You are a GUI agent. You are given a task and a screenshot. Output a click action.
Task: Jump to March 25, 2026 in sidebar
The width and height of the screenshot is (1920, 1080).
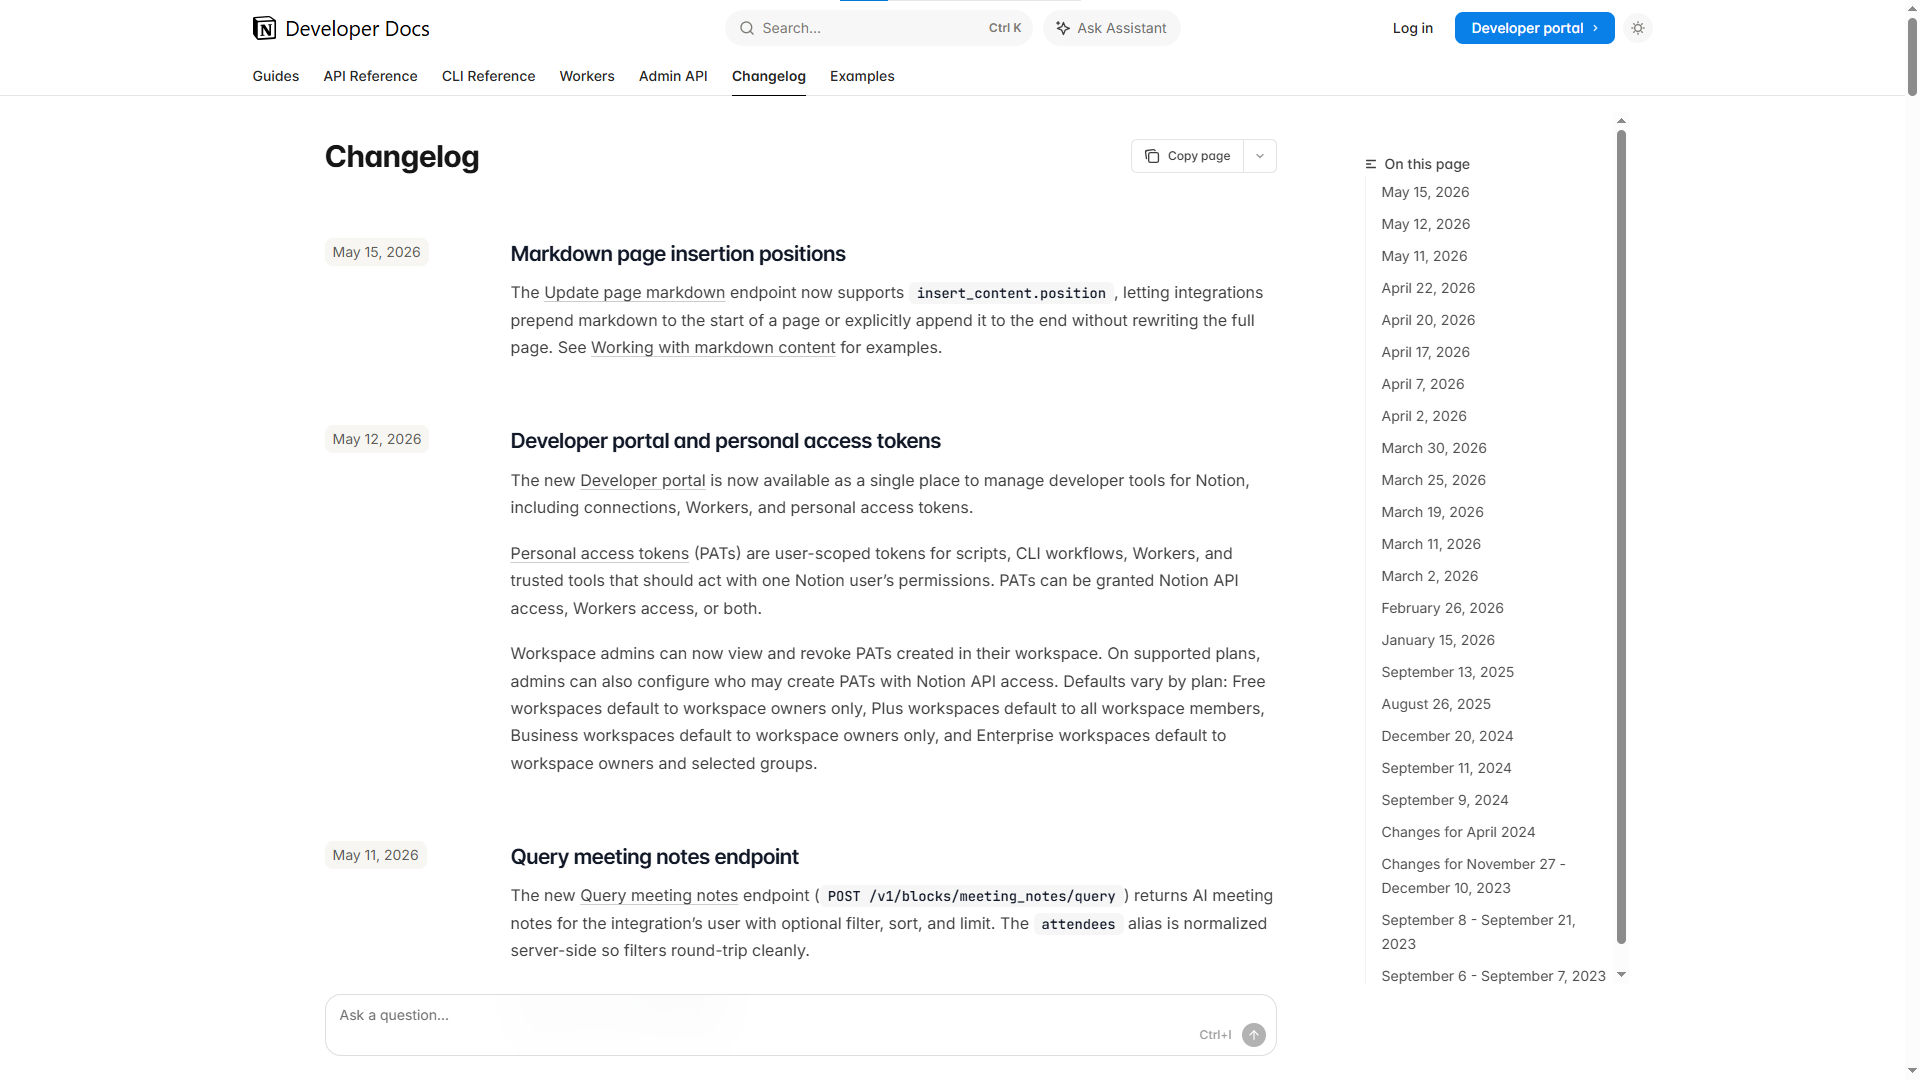(1433, 480)
